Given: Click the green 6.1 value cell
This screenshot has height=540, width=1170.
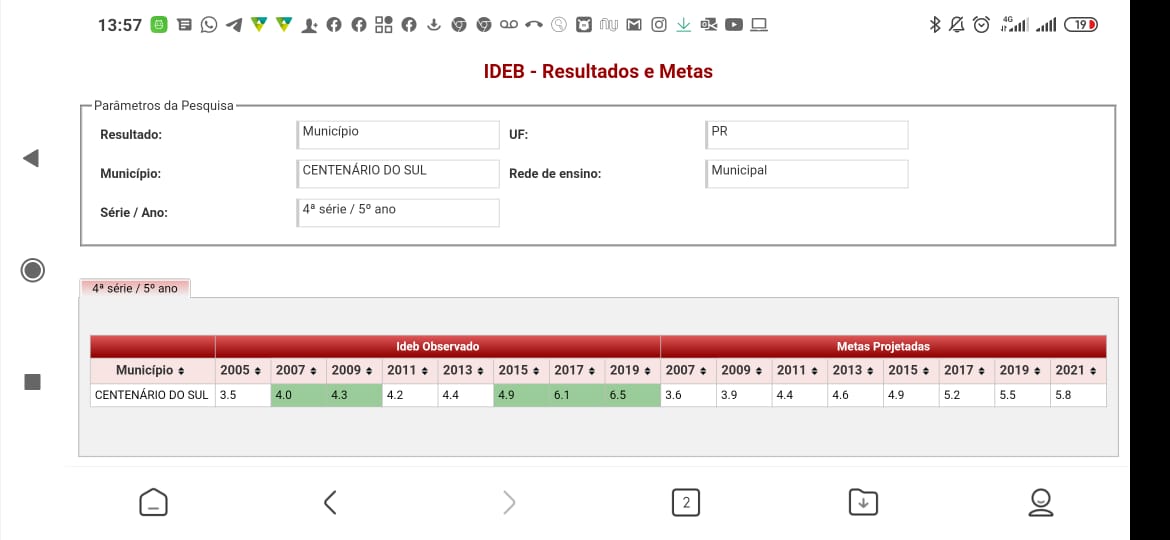Looking at the screenshot, I should coord(577,395).
